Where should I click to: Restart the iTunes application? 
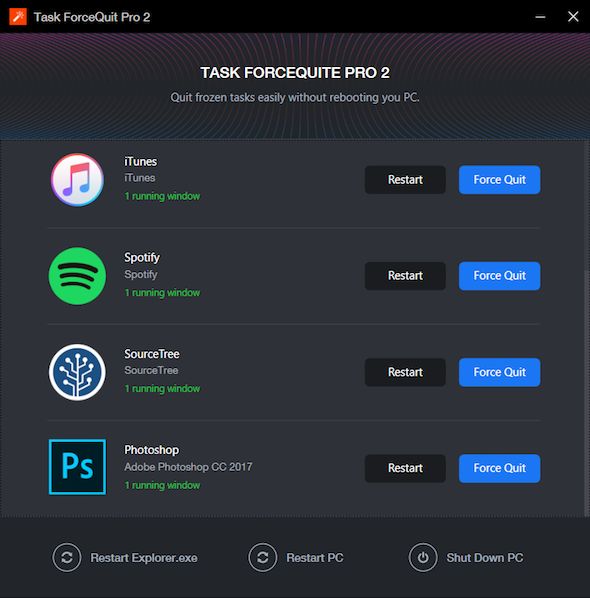pyautogui.click(x=405, y=180)
